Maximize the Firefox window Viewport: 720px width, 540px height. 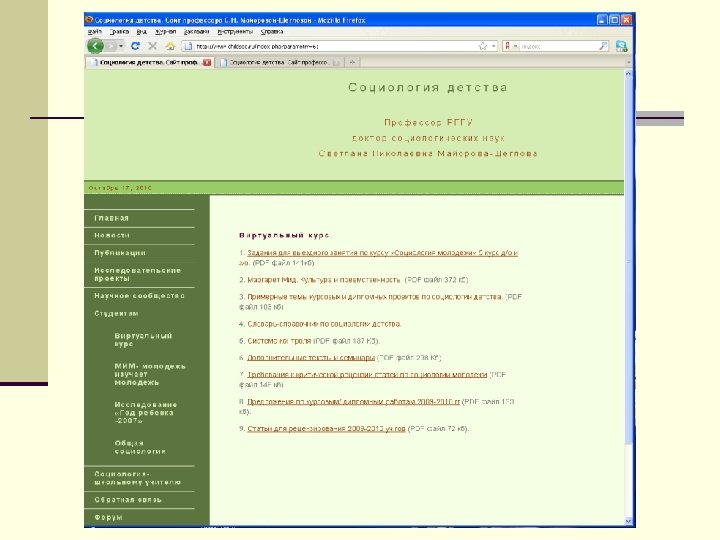click(614, 20)
